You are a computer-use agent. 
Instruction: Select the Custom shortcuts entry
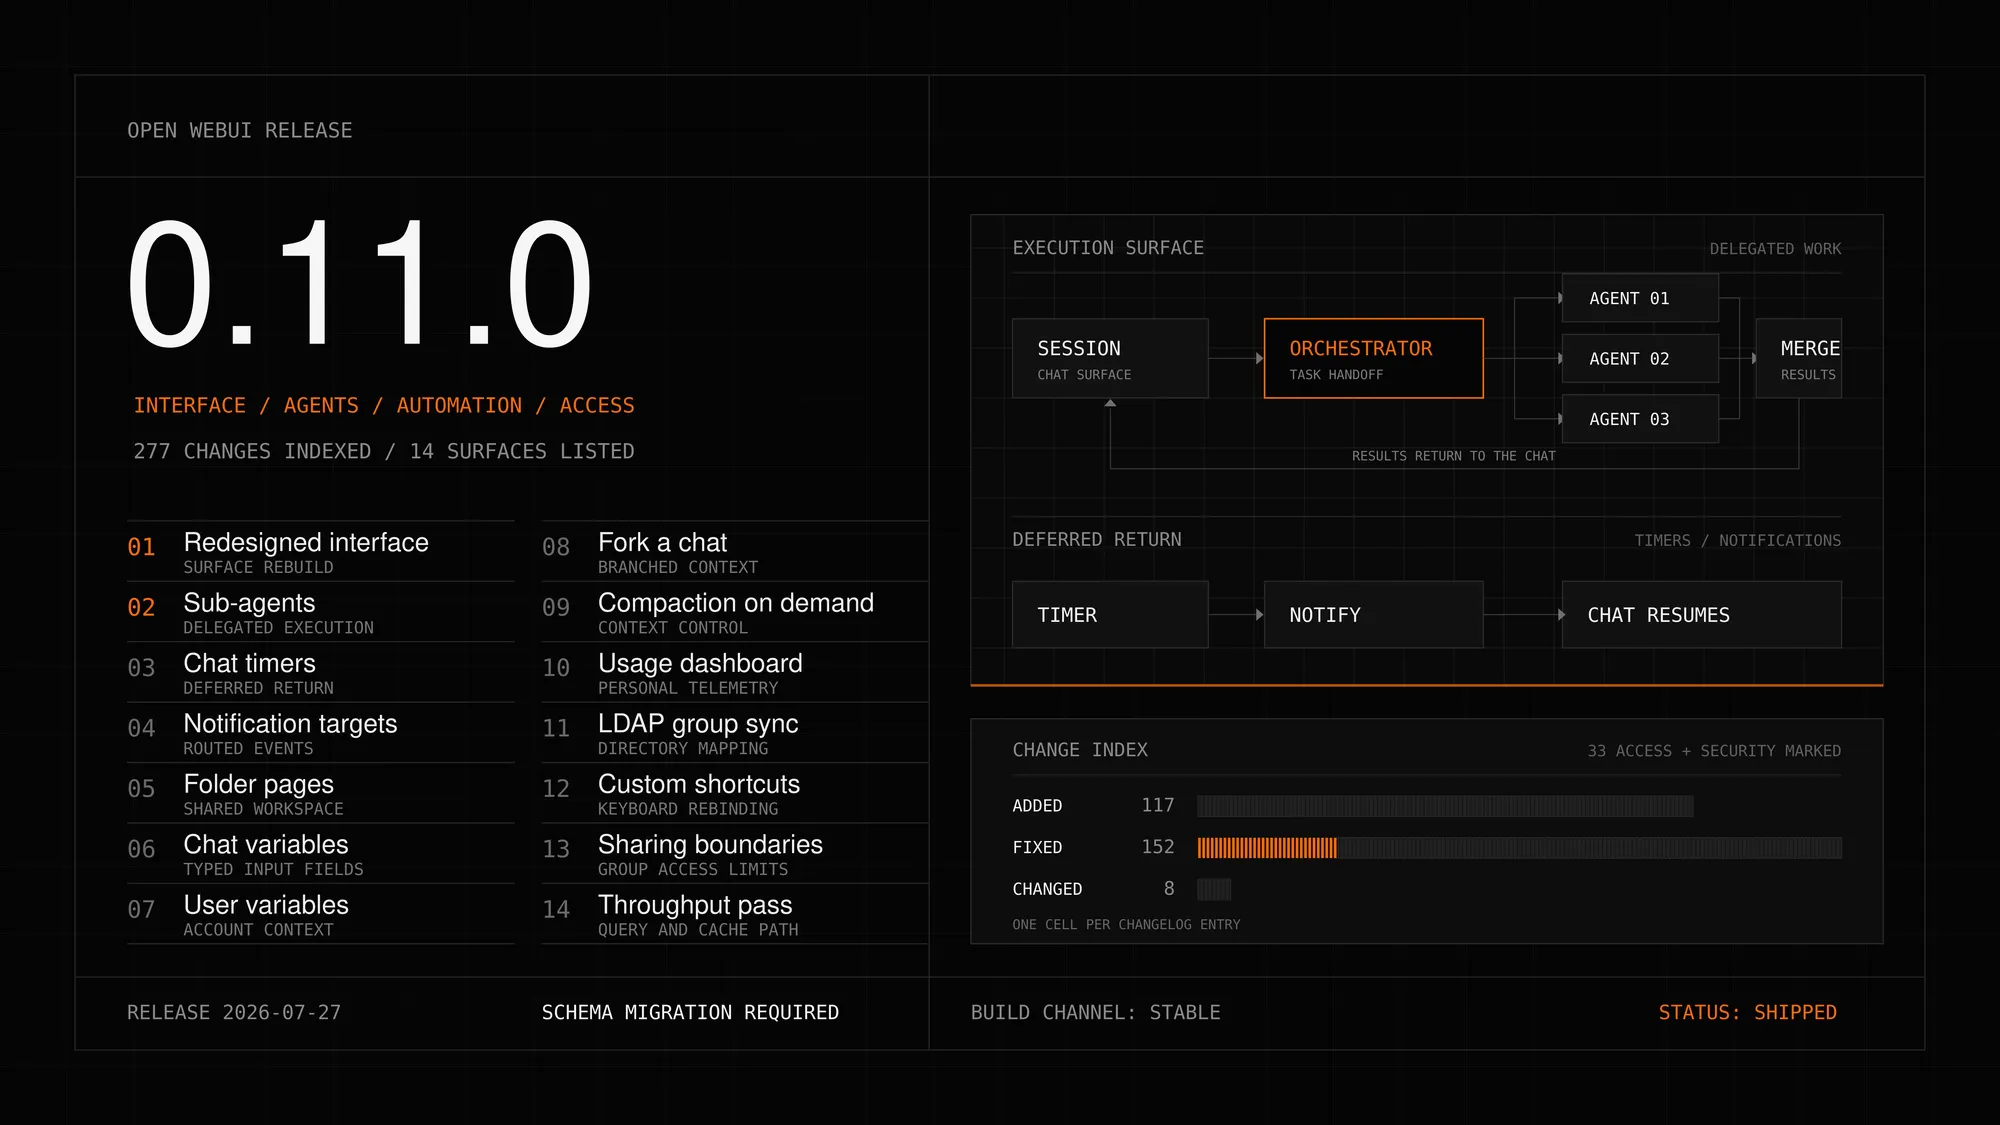tap(735, 793)
